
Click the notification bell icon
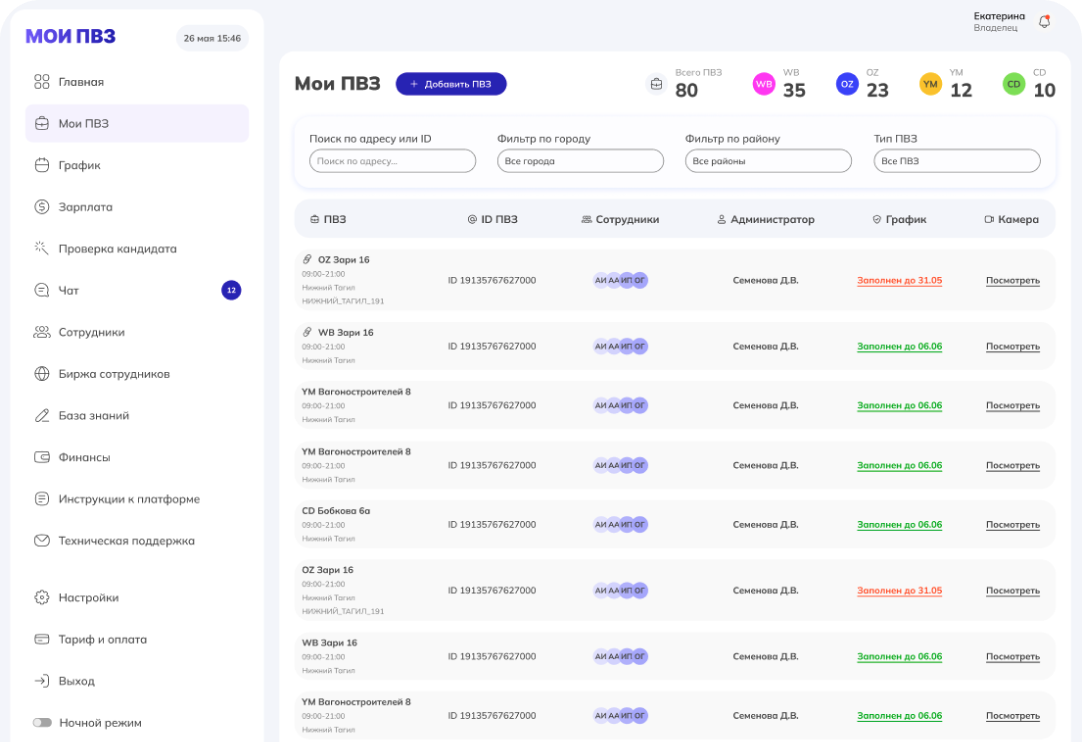(1044, 21)
